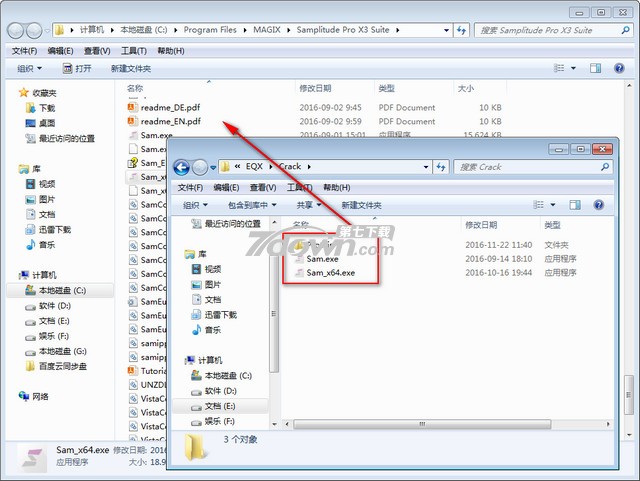Open 包含到库中 dropdown in Crack window
The image size is (640, 481).
click(252, 205)
